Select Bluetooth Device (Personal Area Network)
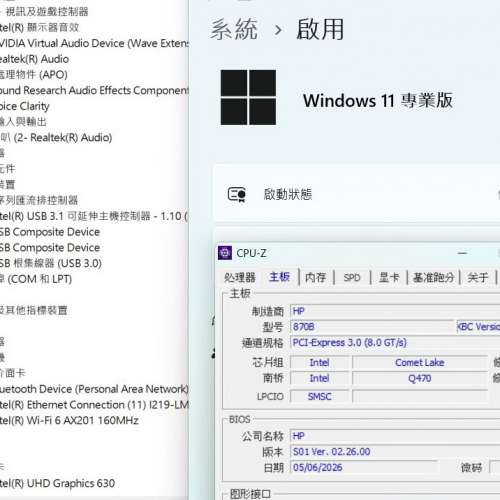This screenshot has height=500, width=500. coord(94,389)
